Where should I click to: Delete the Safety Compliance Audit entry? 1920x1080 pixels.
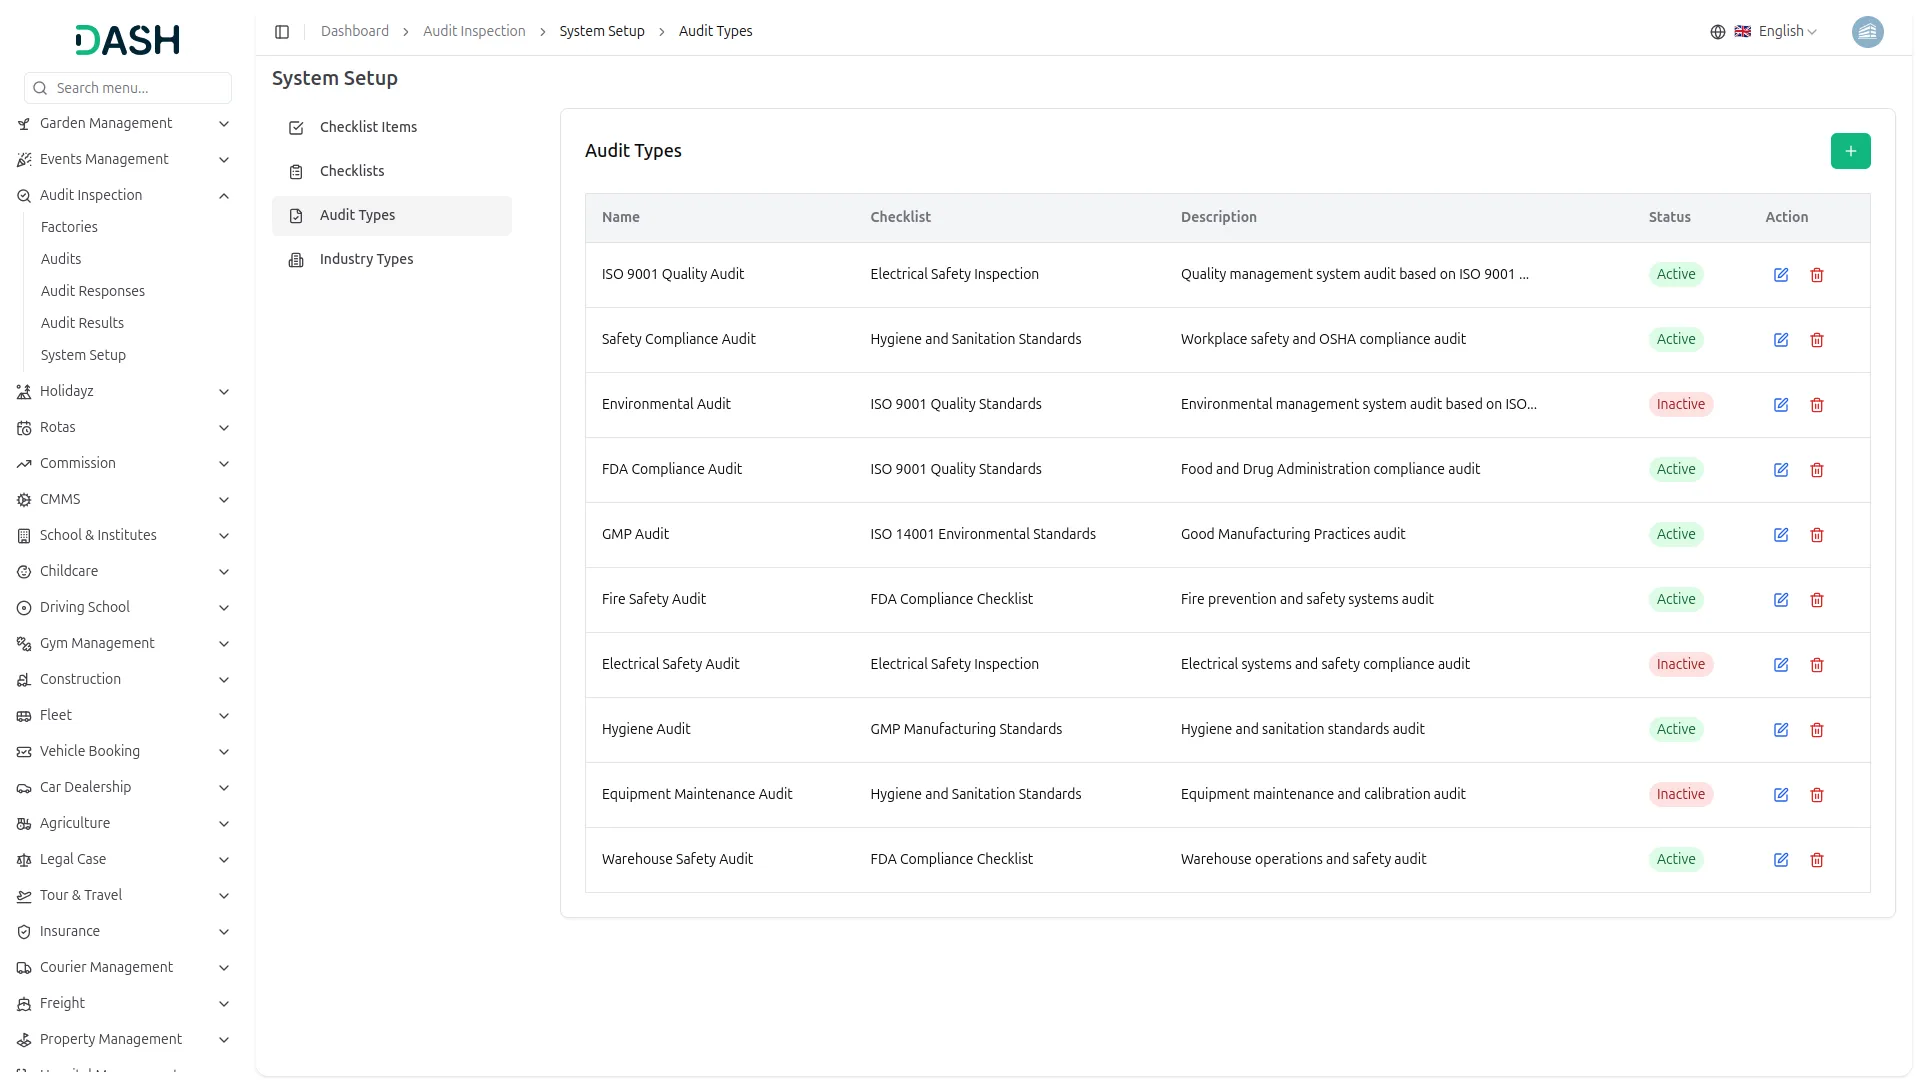click(x=1817, y=340)
